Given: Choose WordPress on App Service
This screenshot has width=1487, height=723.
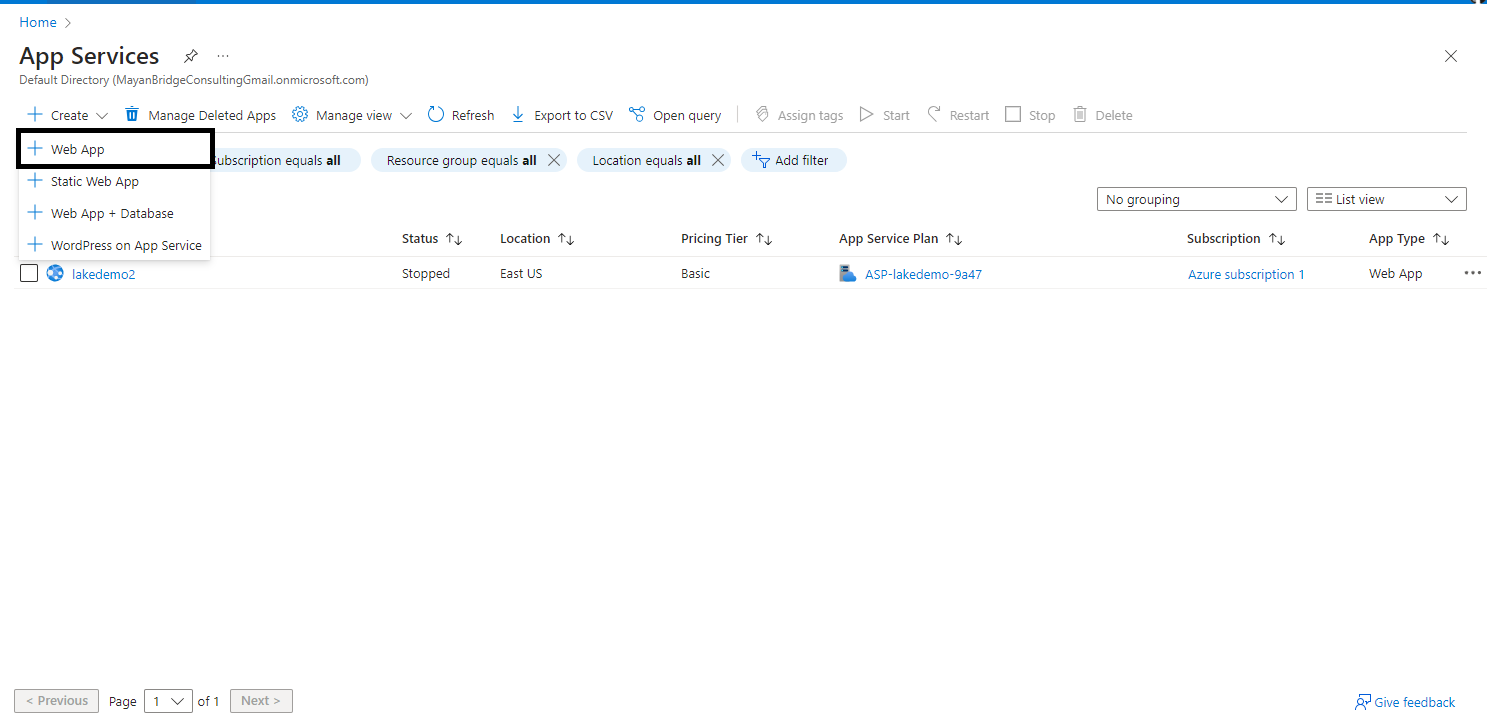Looking at the screenshot, I should (x=115, y=245).
